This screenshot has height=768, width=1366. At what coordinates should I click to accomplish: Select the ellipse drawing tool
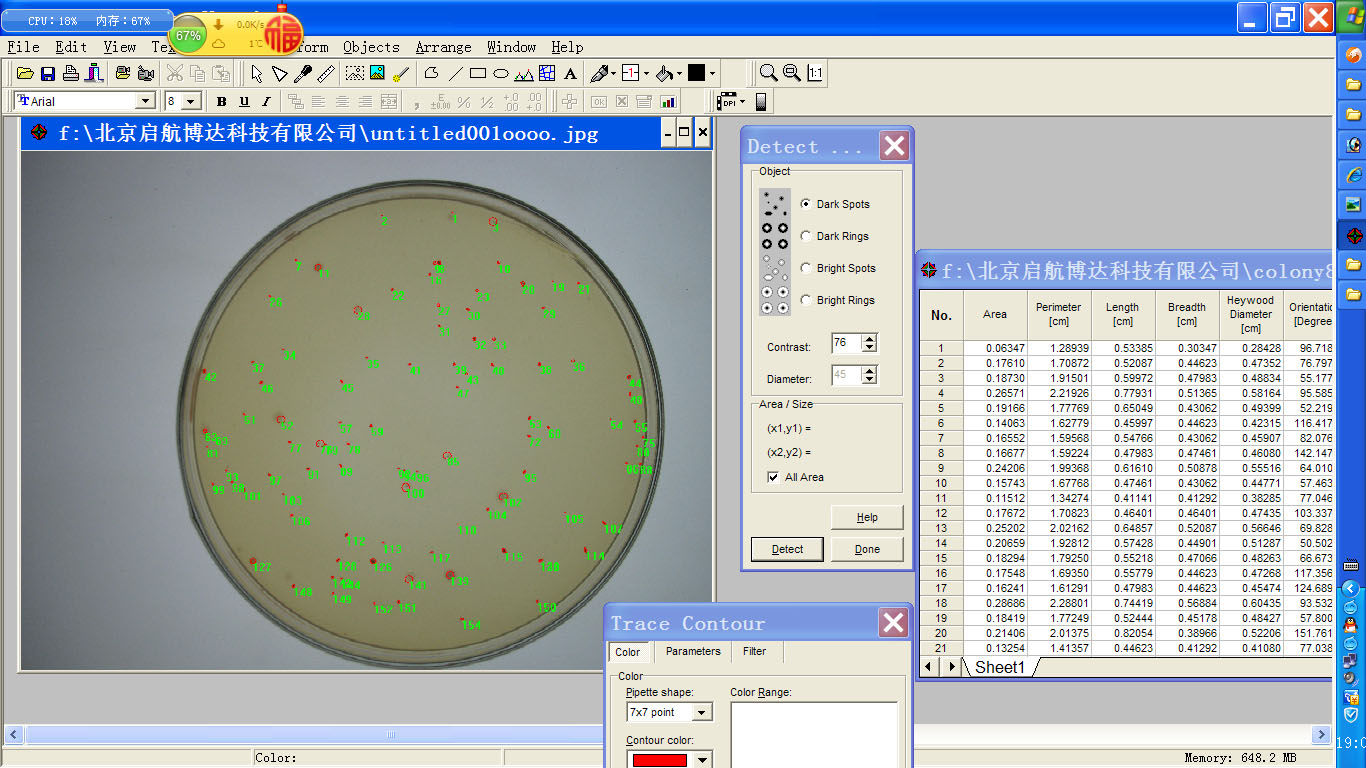click(501, 73)
